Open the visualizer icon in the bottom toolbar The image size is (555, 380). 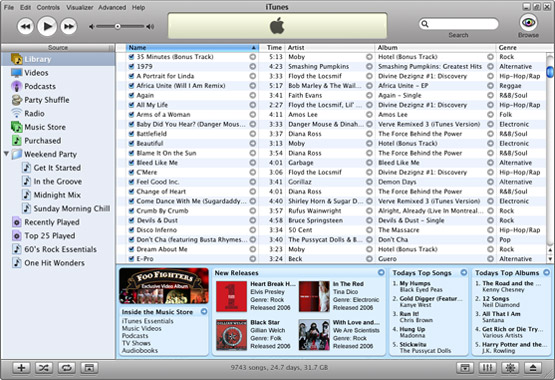[510, 368]
